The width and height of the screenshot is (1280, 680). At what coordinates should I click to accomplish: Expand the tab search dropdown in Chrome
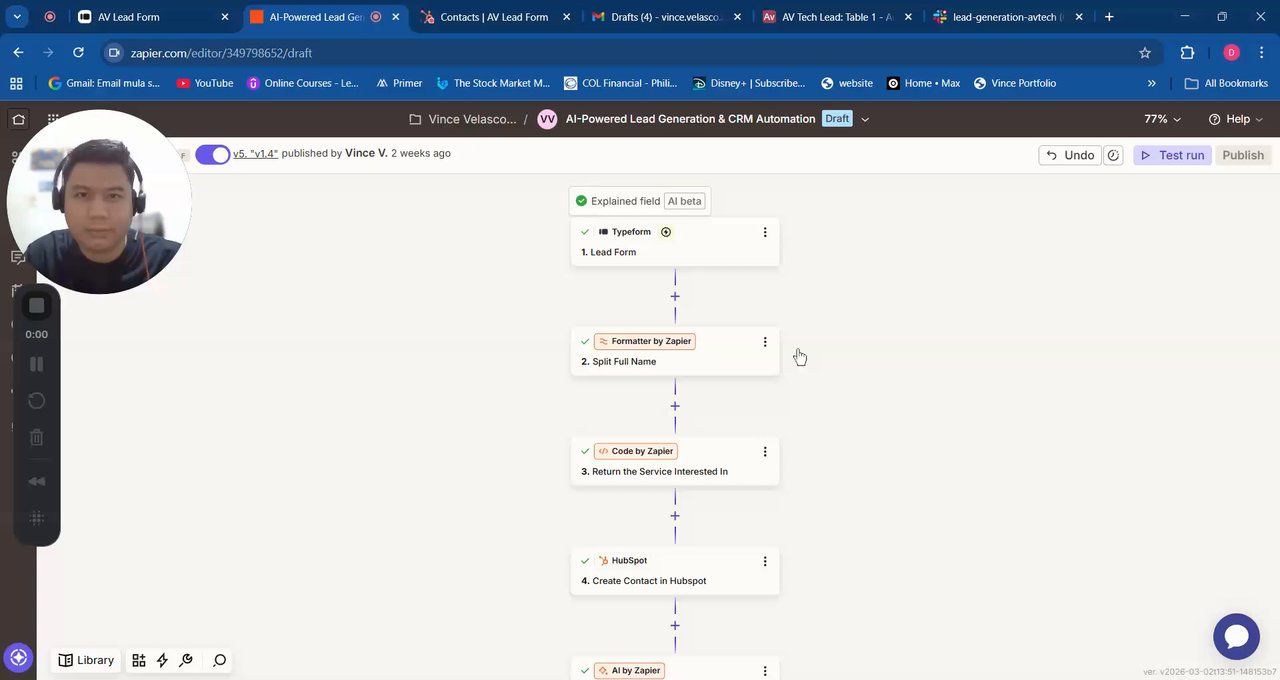pyautogui.click(x=17, y=17)
